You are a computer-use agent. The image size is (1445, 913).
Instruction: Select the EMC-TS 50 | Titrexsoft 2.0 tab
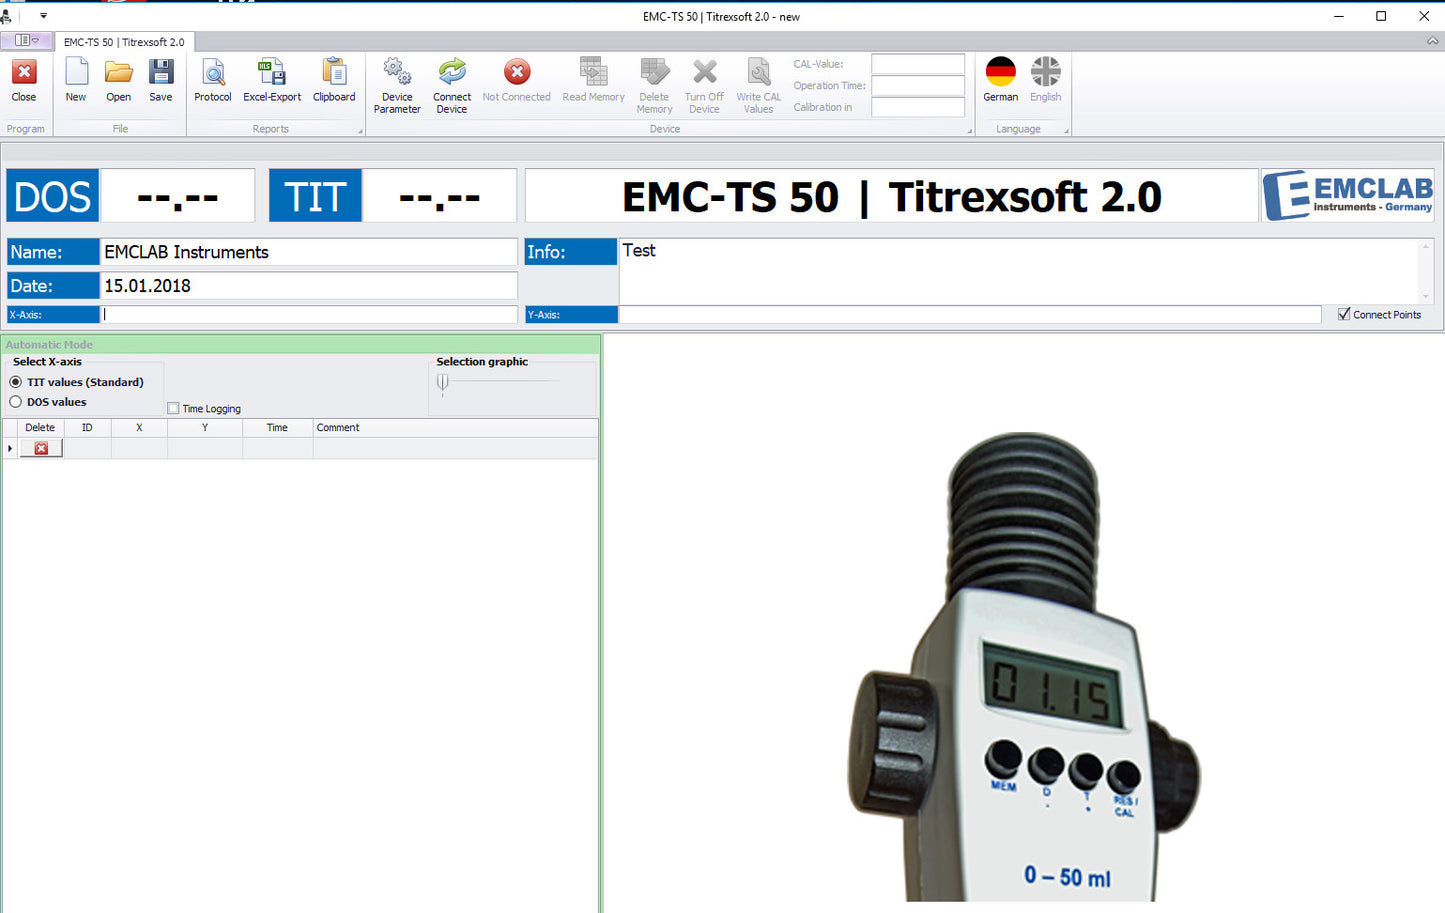[124, 42]
